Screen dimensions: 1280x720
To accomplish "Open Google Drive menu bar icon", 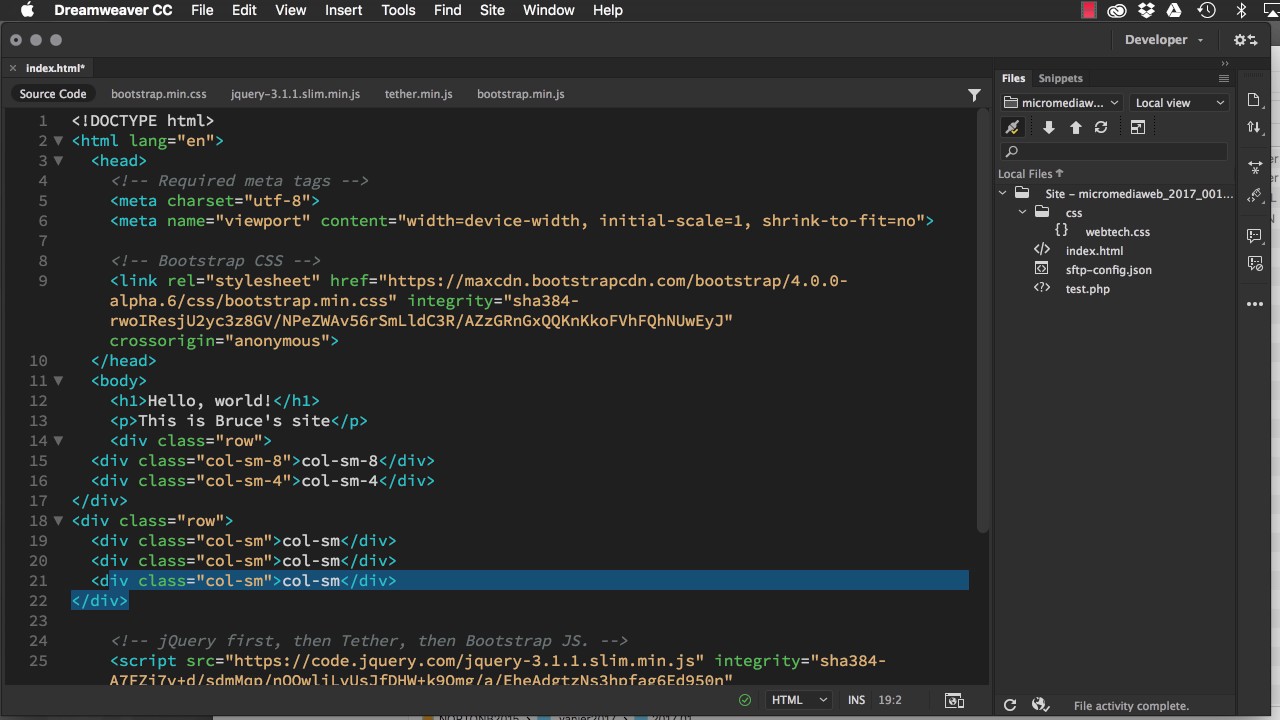I will click(x=1176, y=10).
